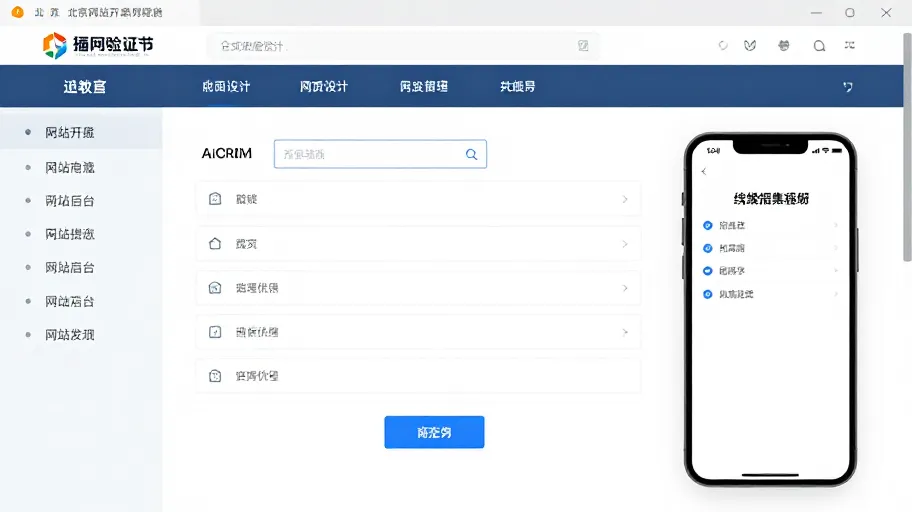The width and height of the screenshot is (912, 512).
Task: Click the fifth list row label
Action: tap(257, 376)
